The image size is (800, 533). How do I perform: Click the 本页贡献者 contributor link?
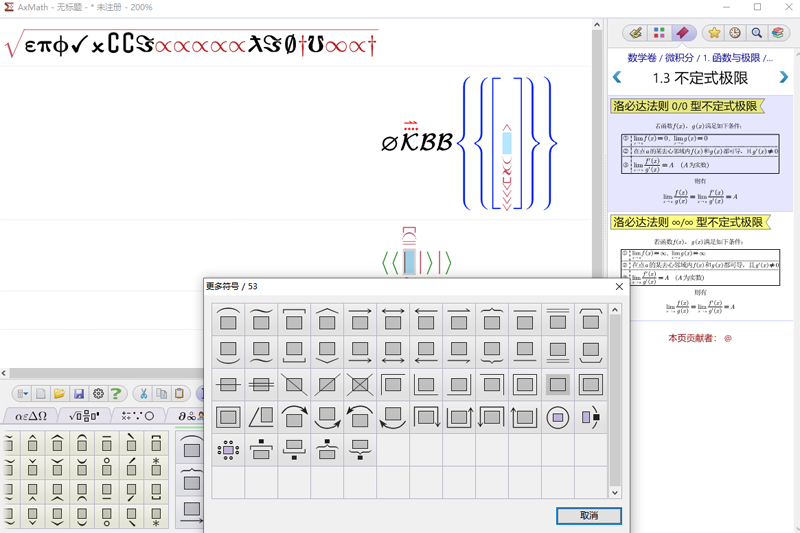(699, 338)
